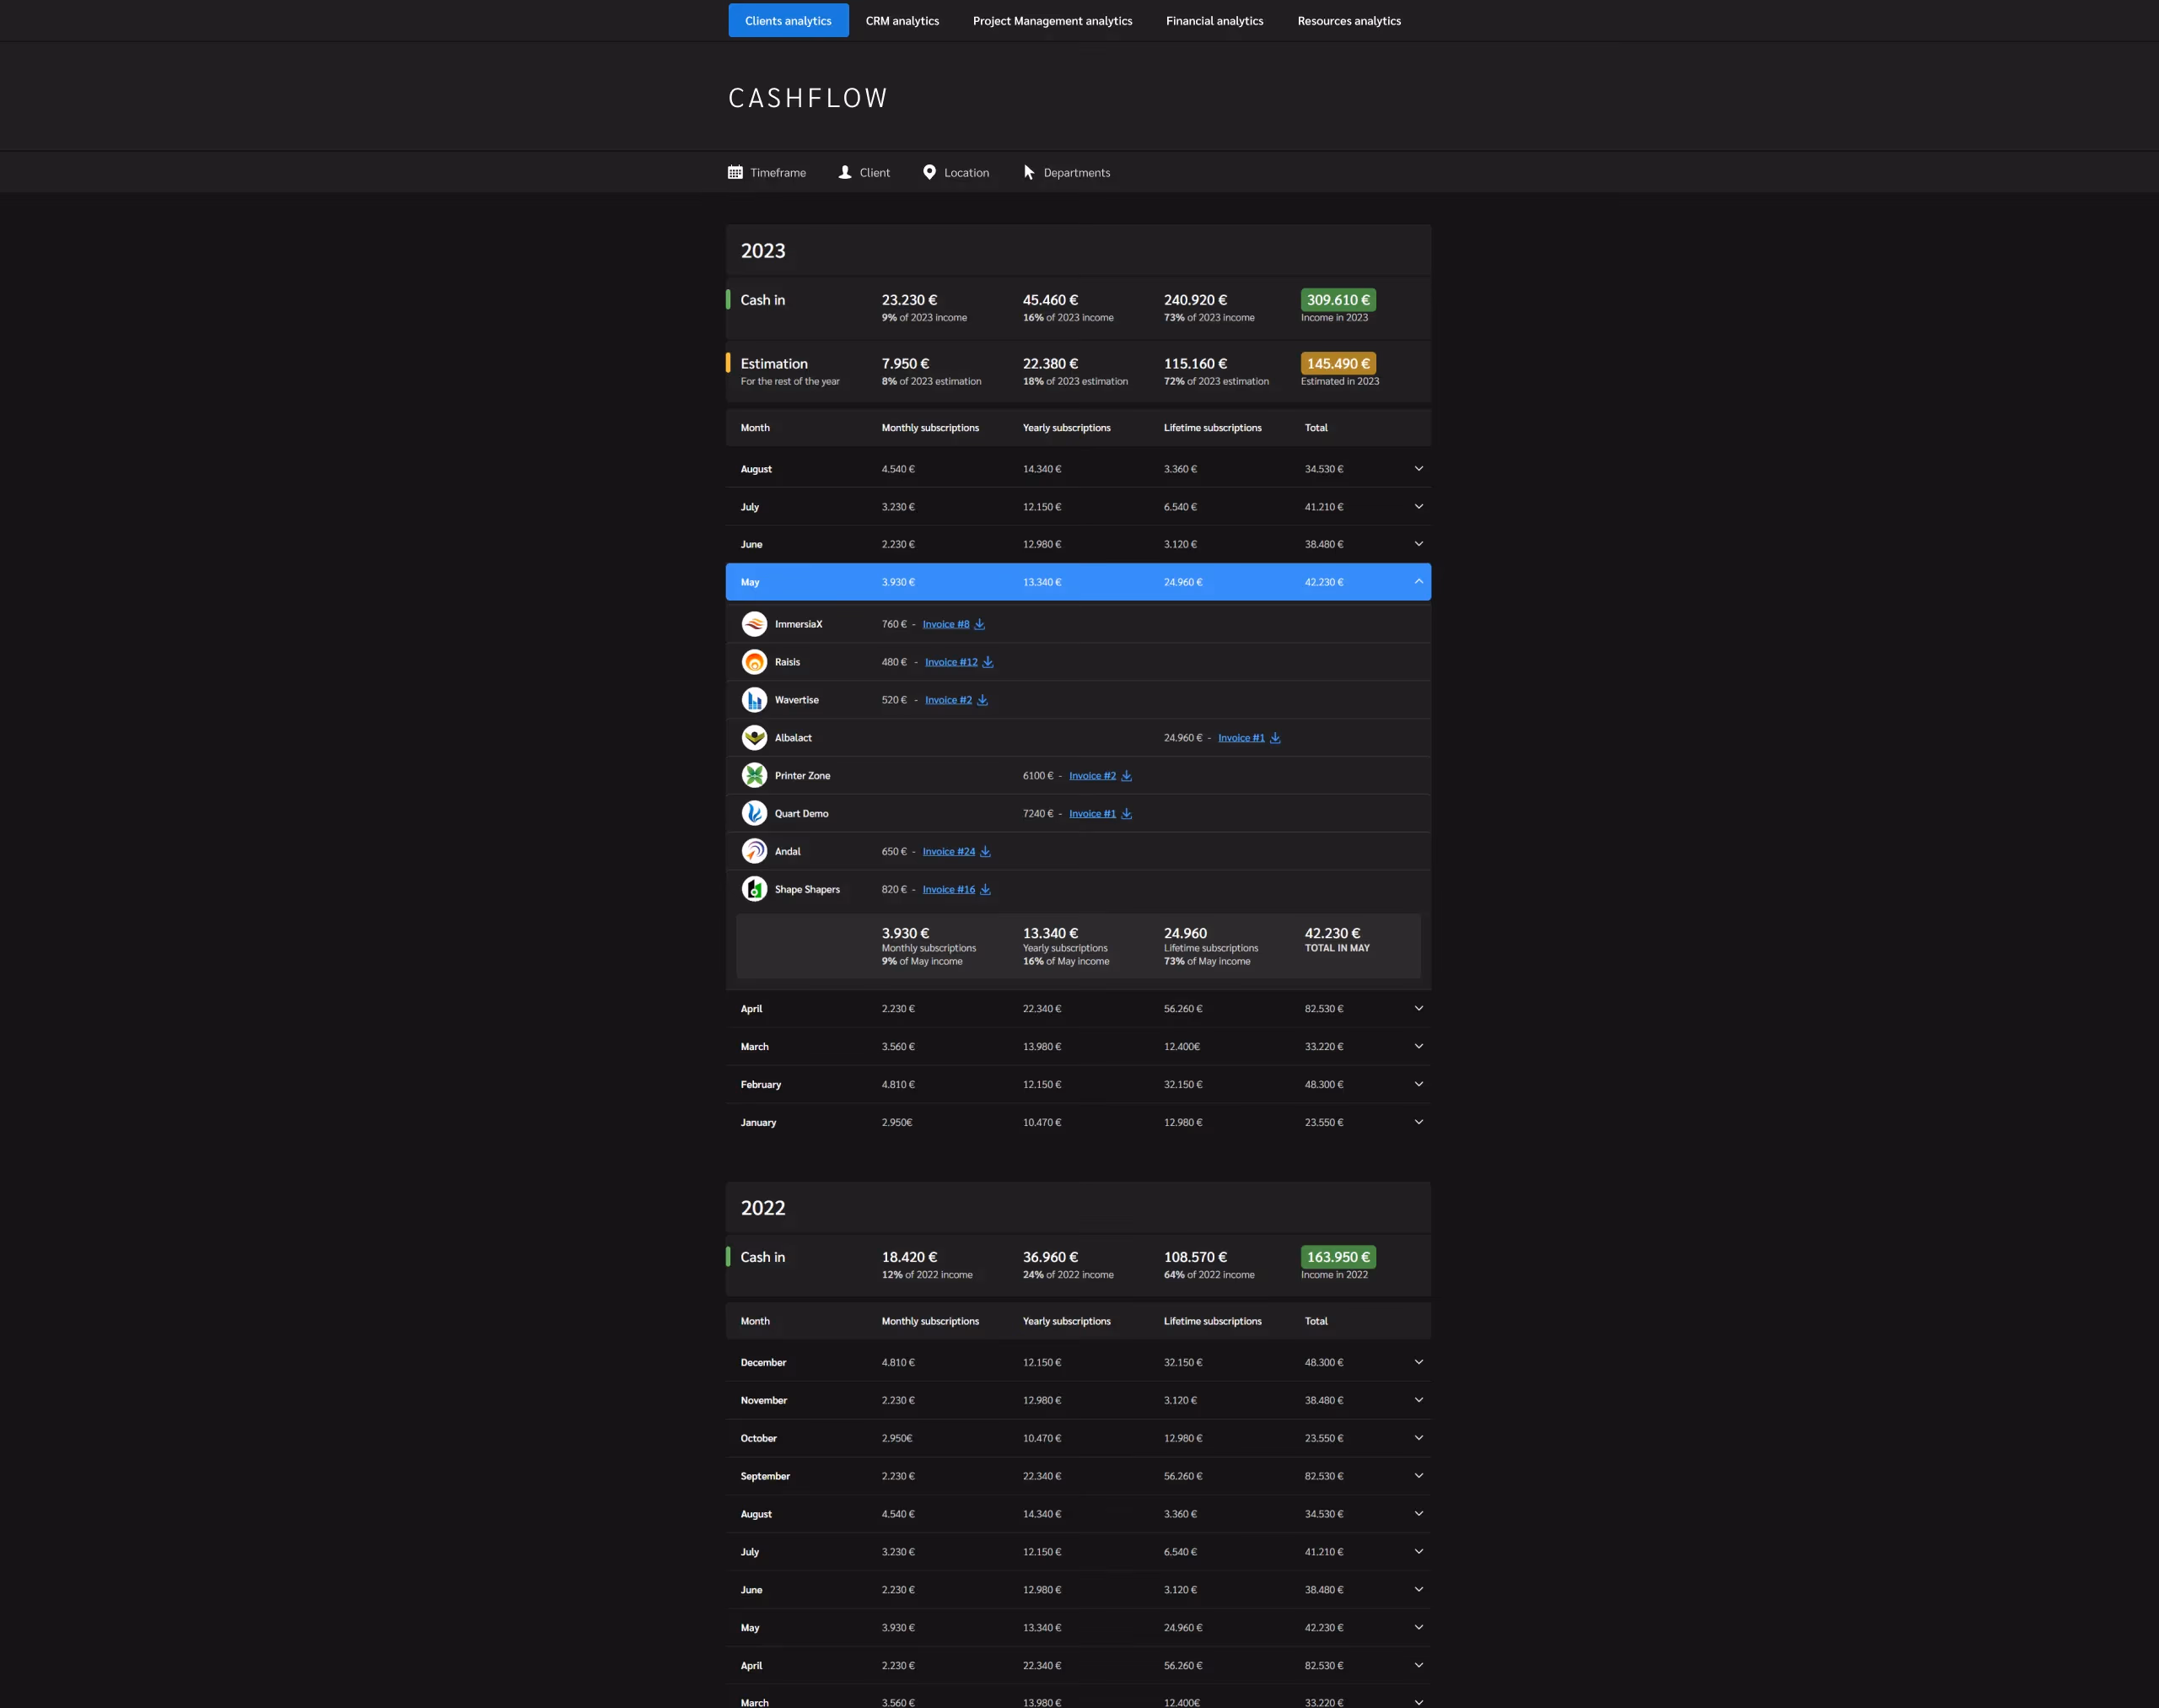The width and height of the screenshot is (2159, 1708).
Task: Open Albalact Invoice #1 link
Action: [x=1241, y=738]
